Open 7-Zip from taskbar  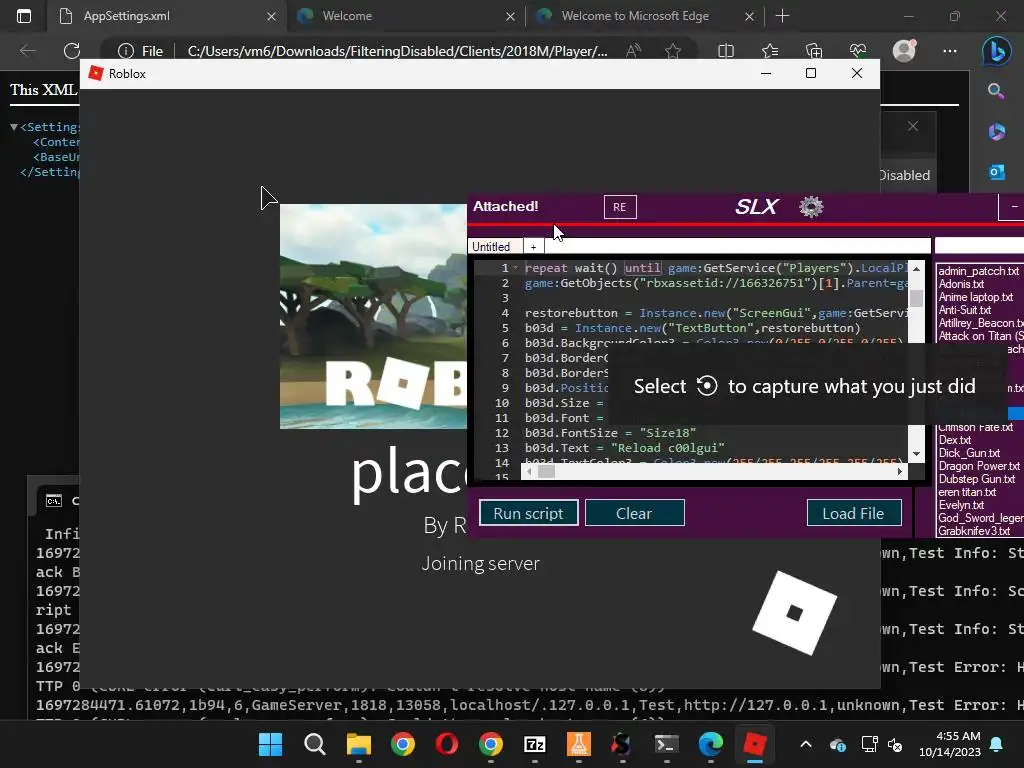click(x=535, y=744)
